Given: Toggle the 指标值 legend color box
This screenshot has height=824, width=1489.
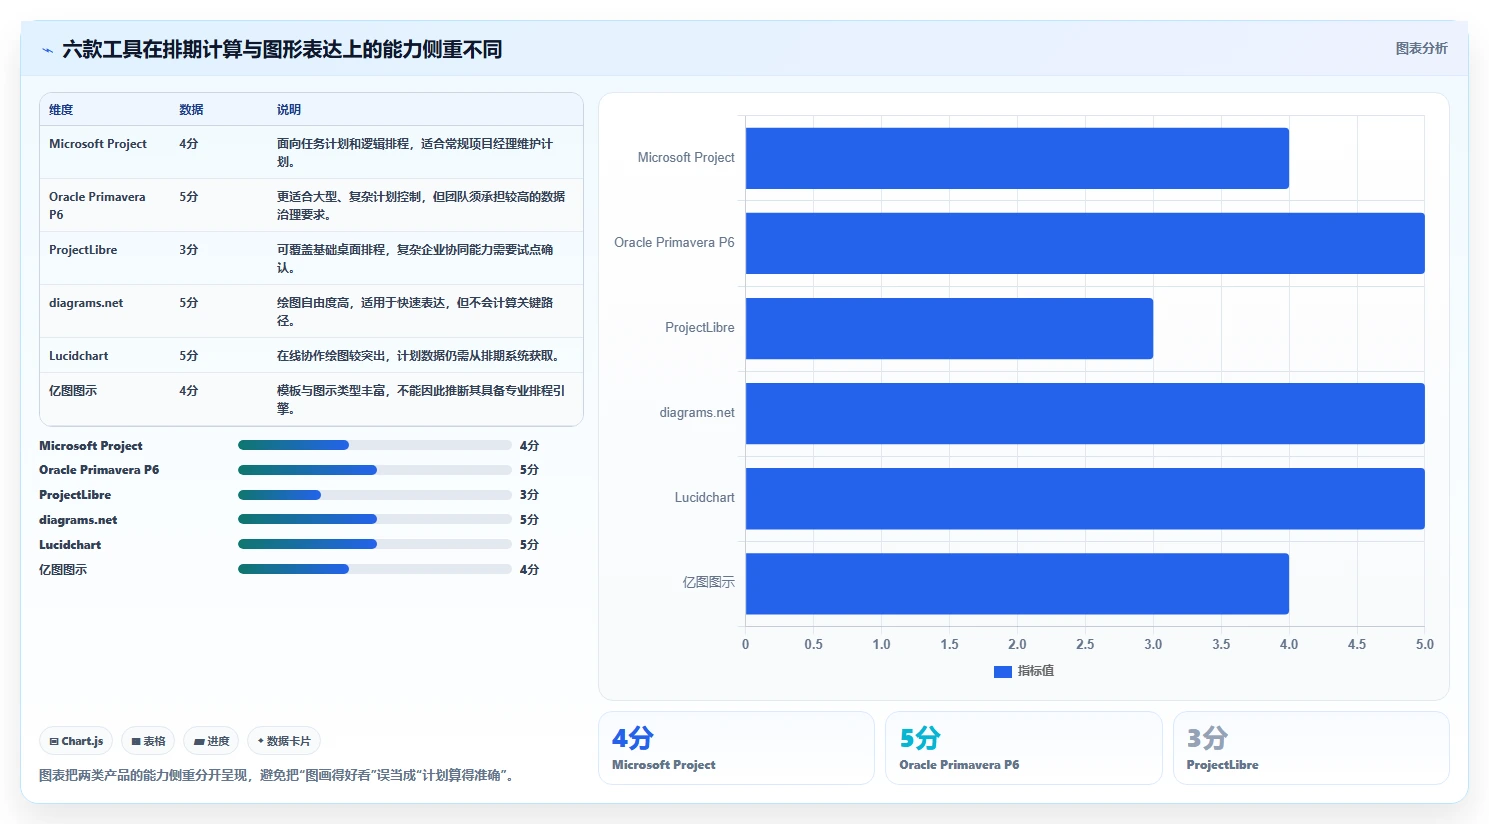Looking at the screenshot, I should [1002, 671].
